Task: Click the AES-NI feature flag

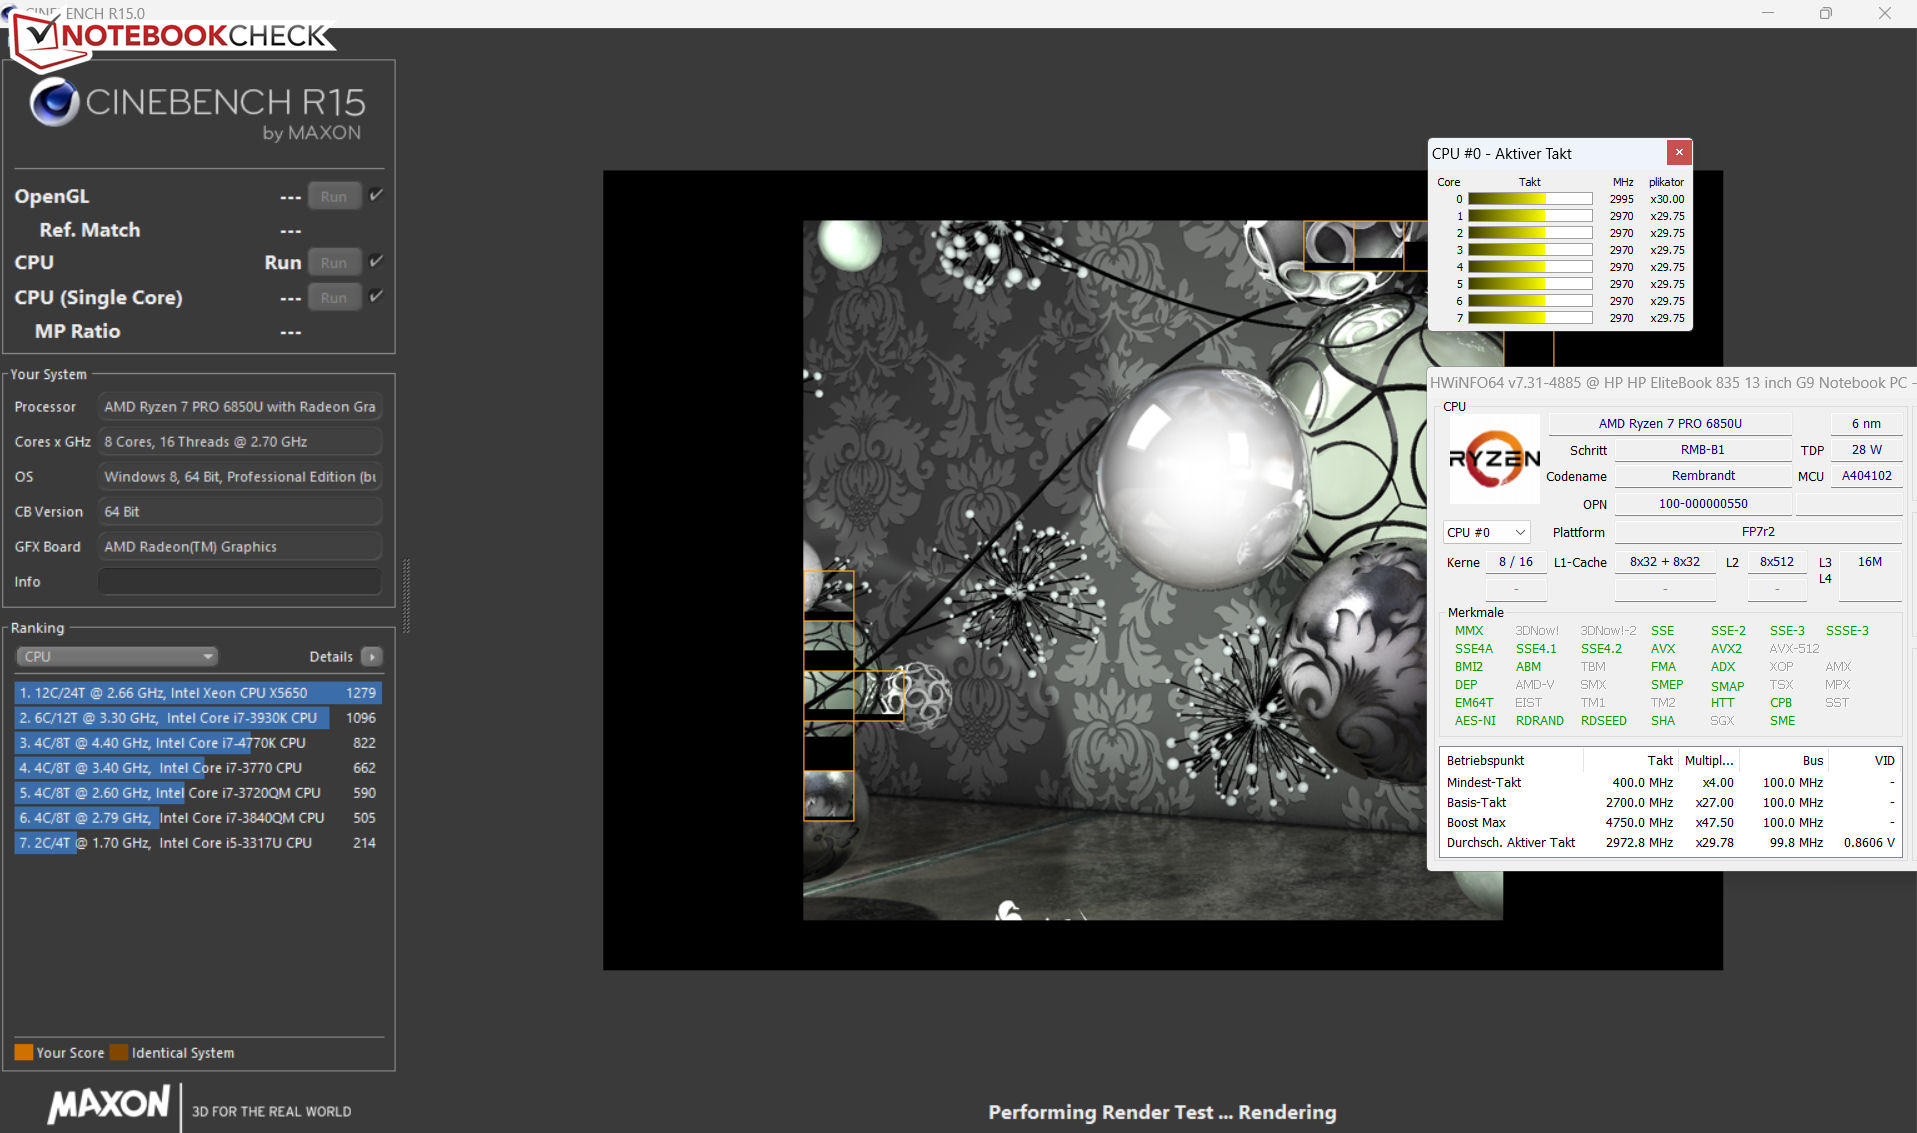Action: (1475, 720)
